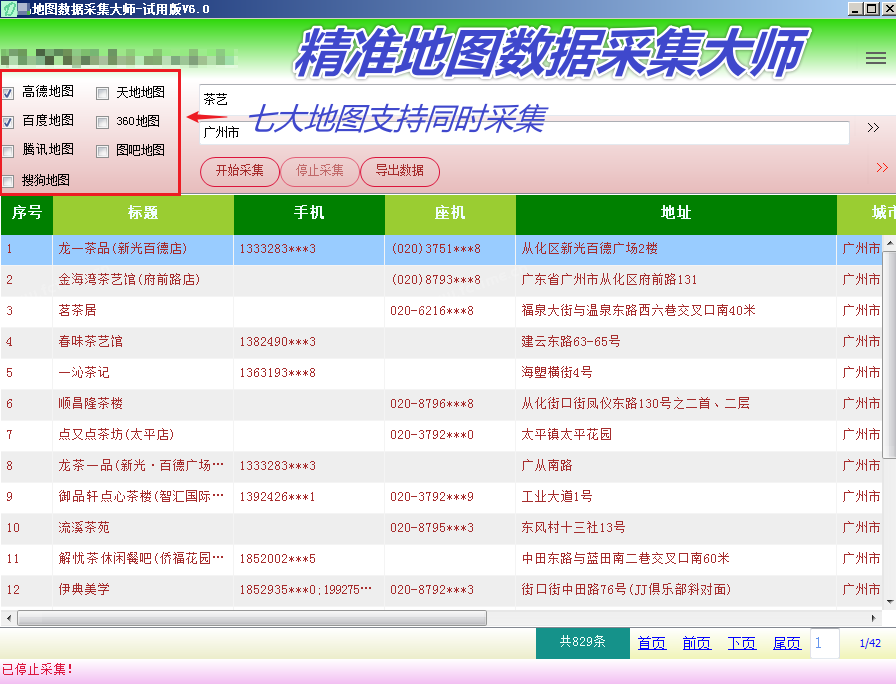This screenshot has width=896, height=684.
Task: Sort by the 标题 column header
Action: pyautogui.click(x=143, y=214)
